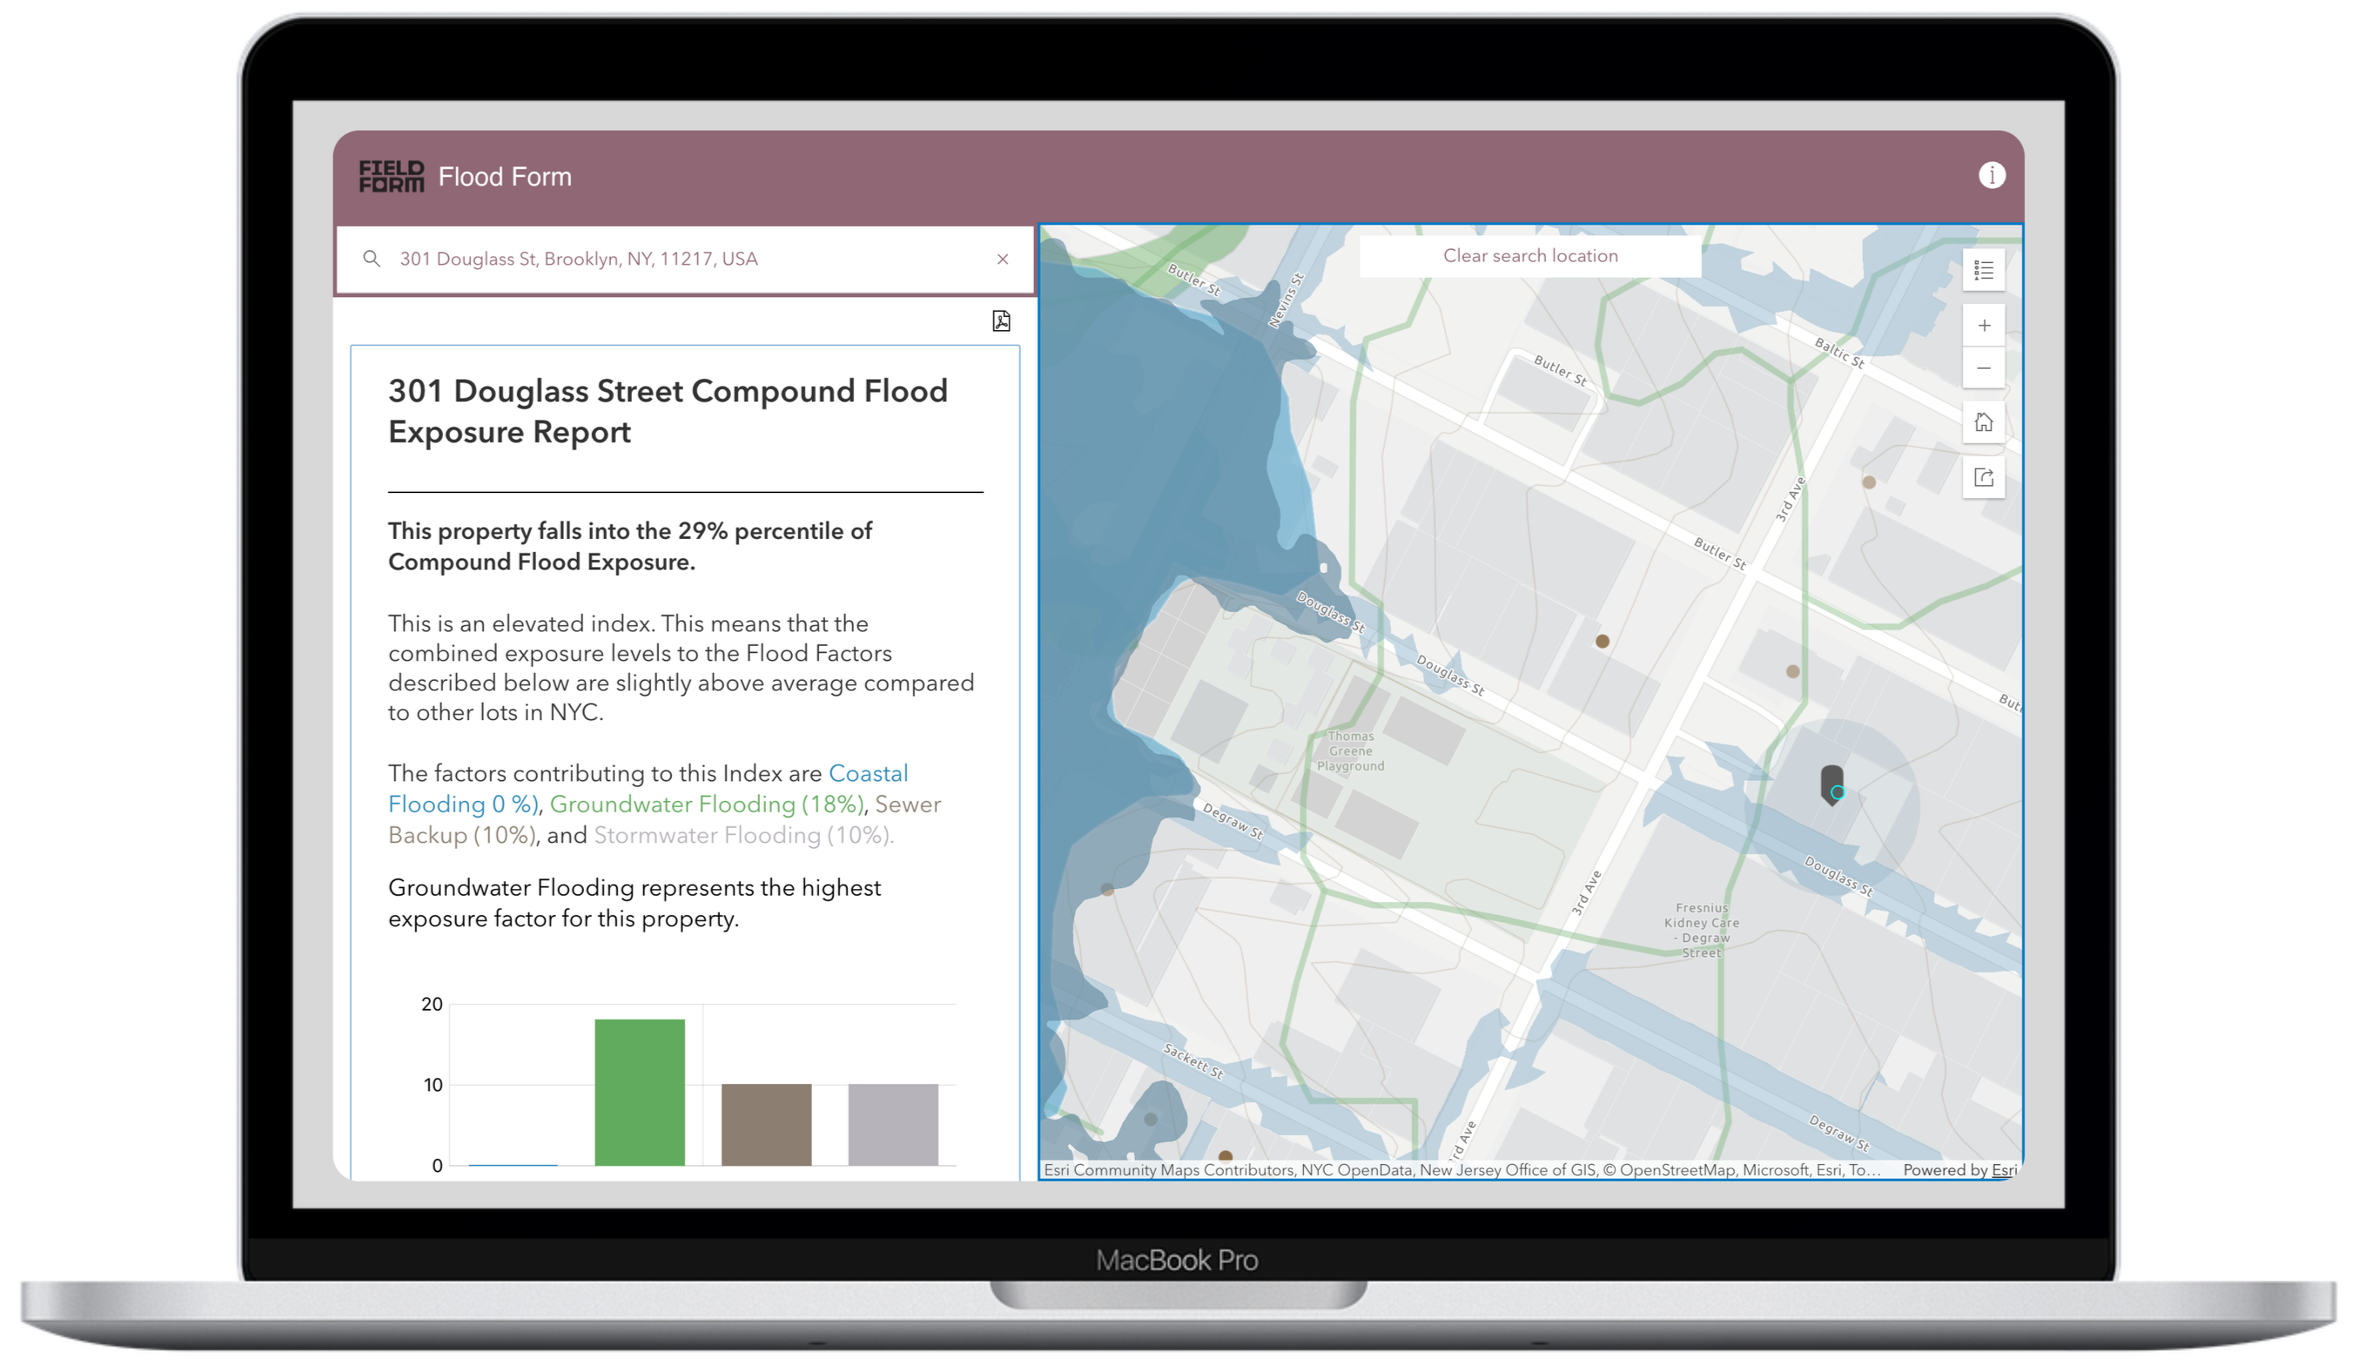
Task: Export report with PDF icon
Action: (1001, 321)
